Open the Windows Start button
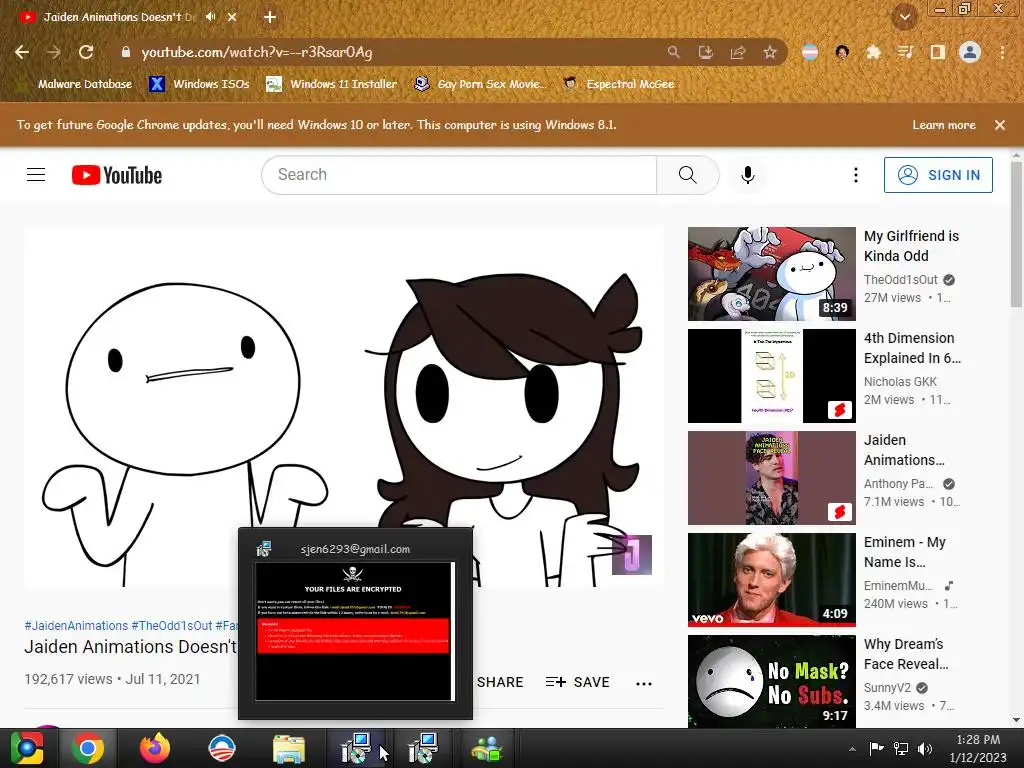1024x768 pixels. pos(26,748)
